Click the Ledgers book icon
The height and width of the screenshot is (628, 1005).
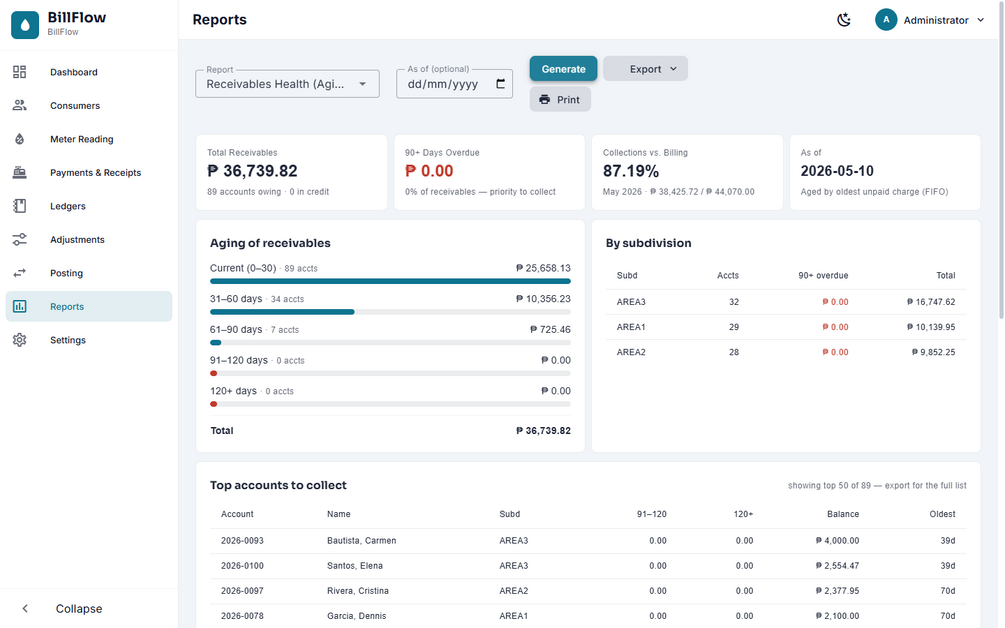pos(20,206)
